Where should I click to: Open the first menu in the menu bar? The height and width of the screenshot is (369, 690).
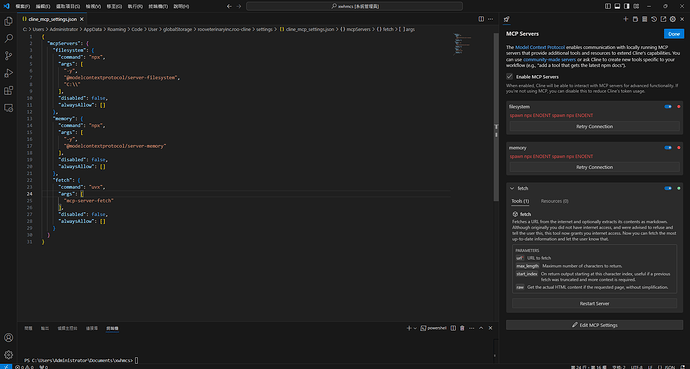tap(23, 7)
